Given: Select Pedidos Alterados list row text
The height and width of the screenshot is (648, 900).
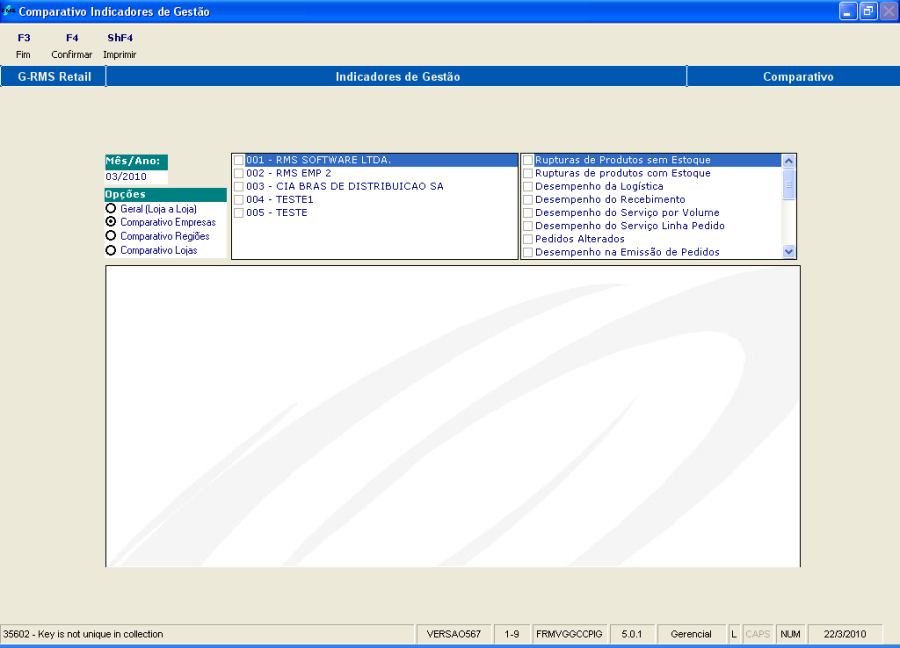Looking at the screenshot, I should pyautogui.click(x=580, y=239).
